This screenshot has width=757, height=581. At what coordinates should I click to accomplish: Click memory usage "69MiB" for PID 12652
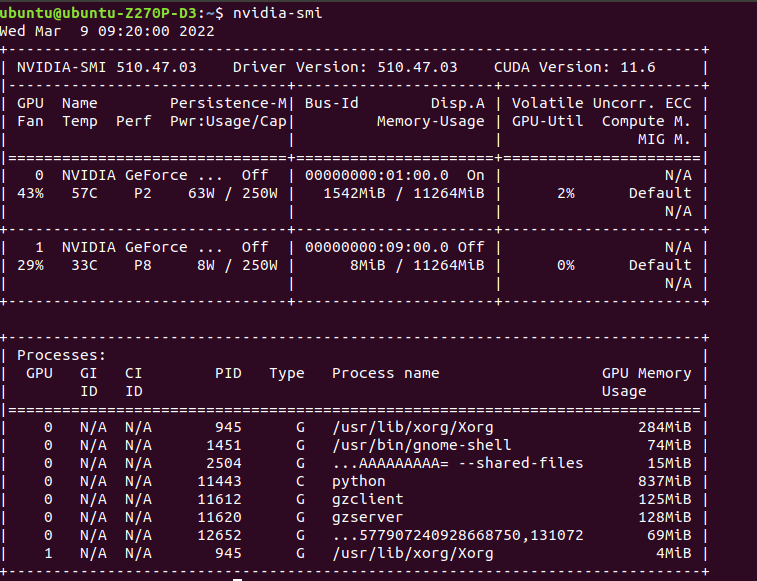pos(669,536)
